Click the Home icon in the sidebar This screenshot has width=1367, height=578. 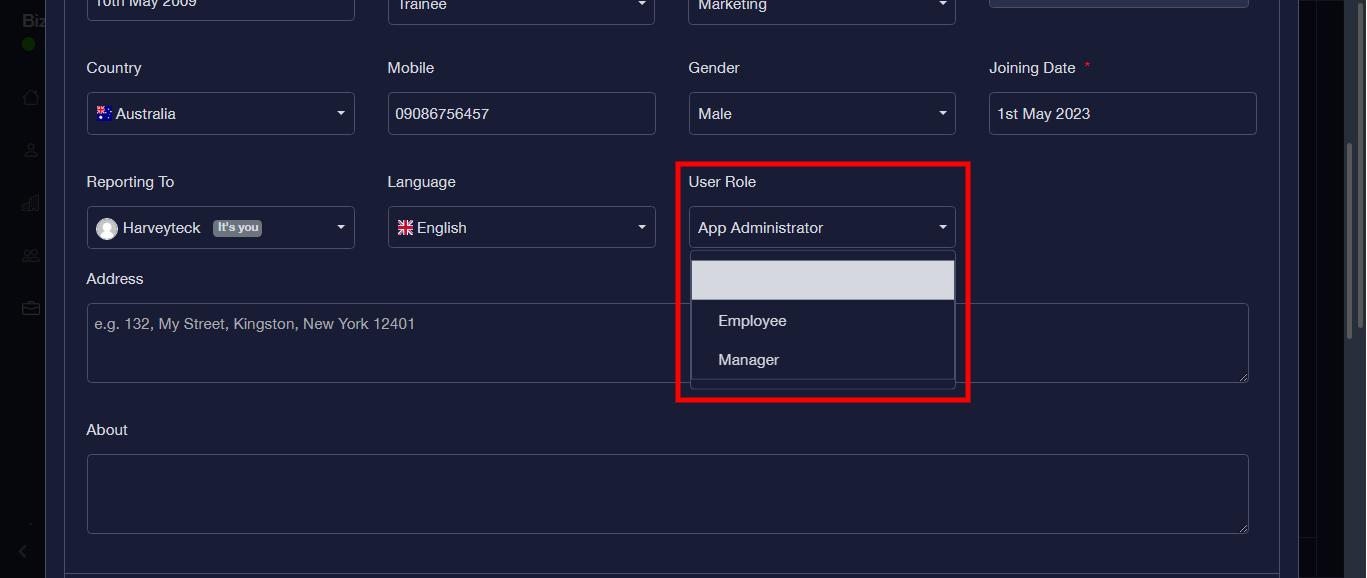click(31, 98)
